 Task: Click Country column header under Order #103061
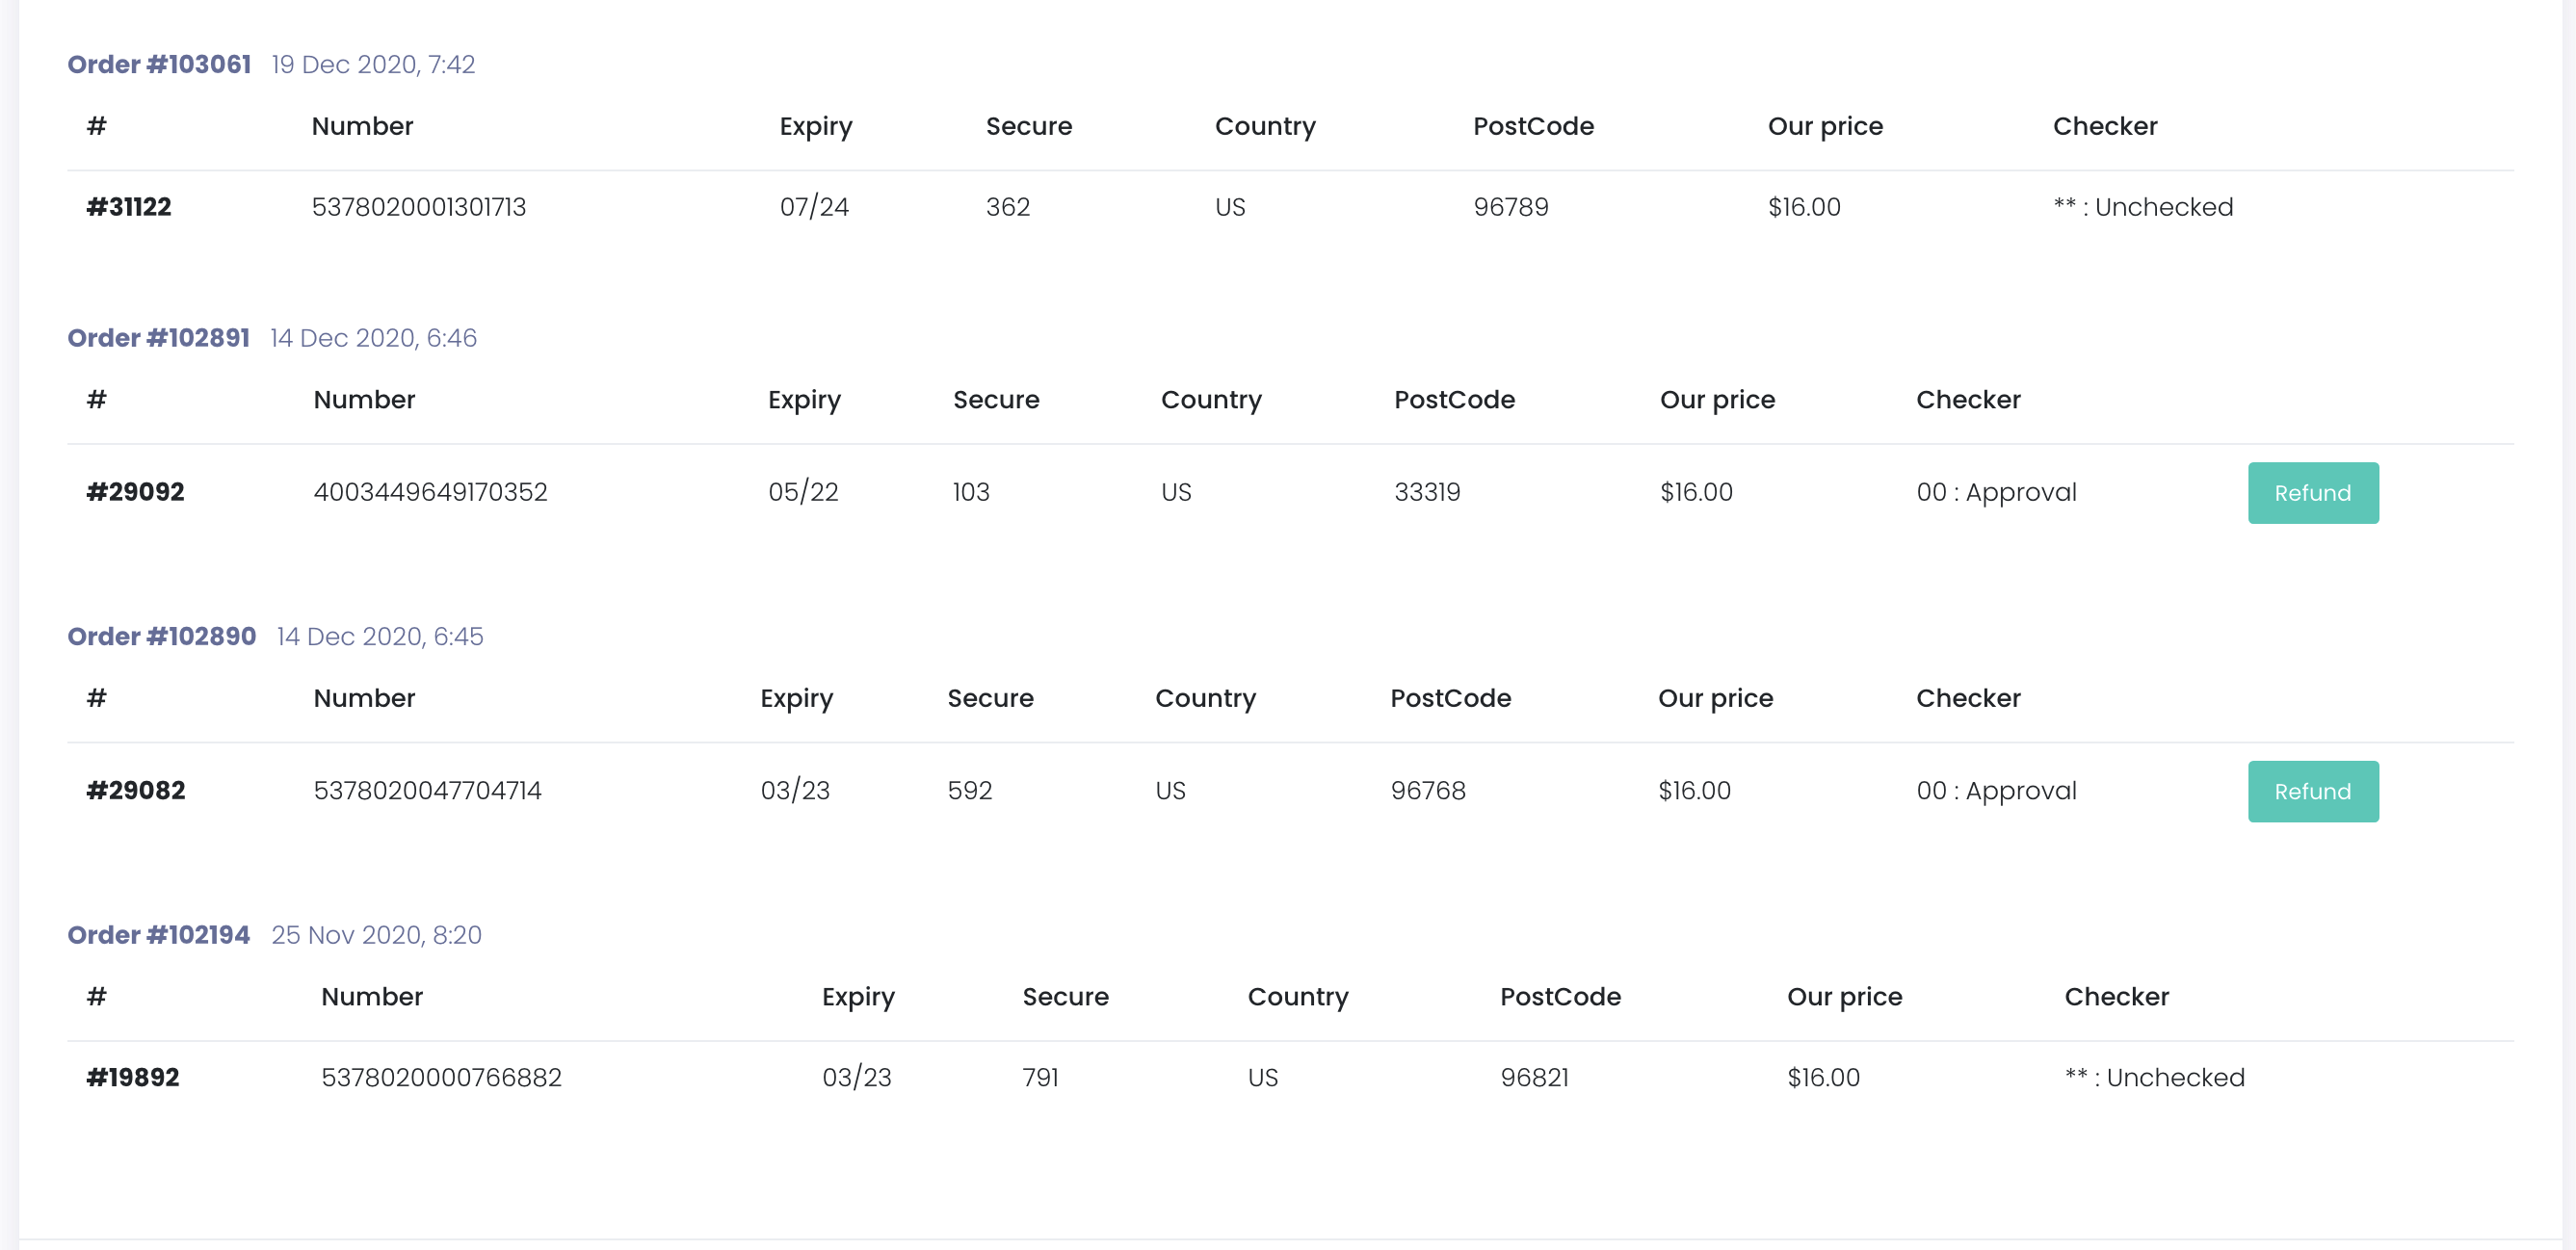pyautogui.click(x=1265, y=126)
